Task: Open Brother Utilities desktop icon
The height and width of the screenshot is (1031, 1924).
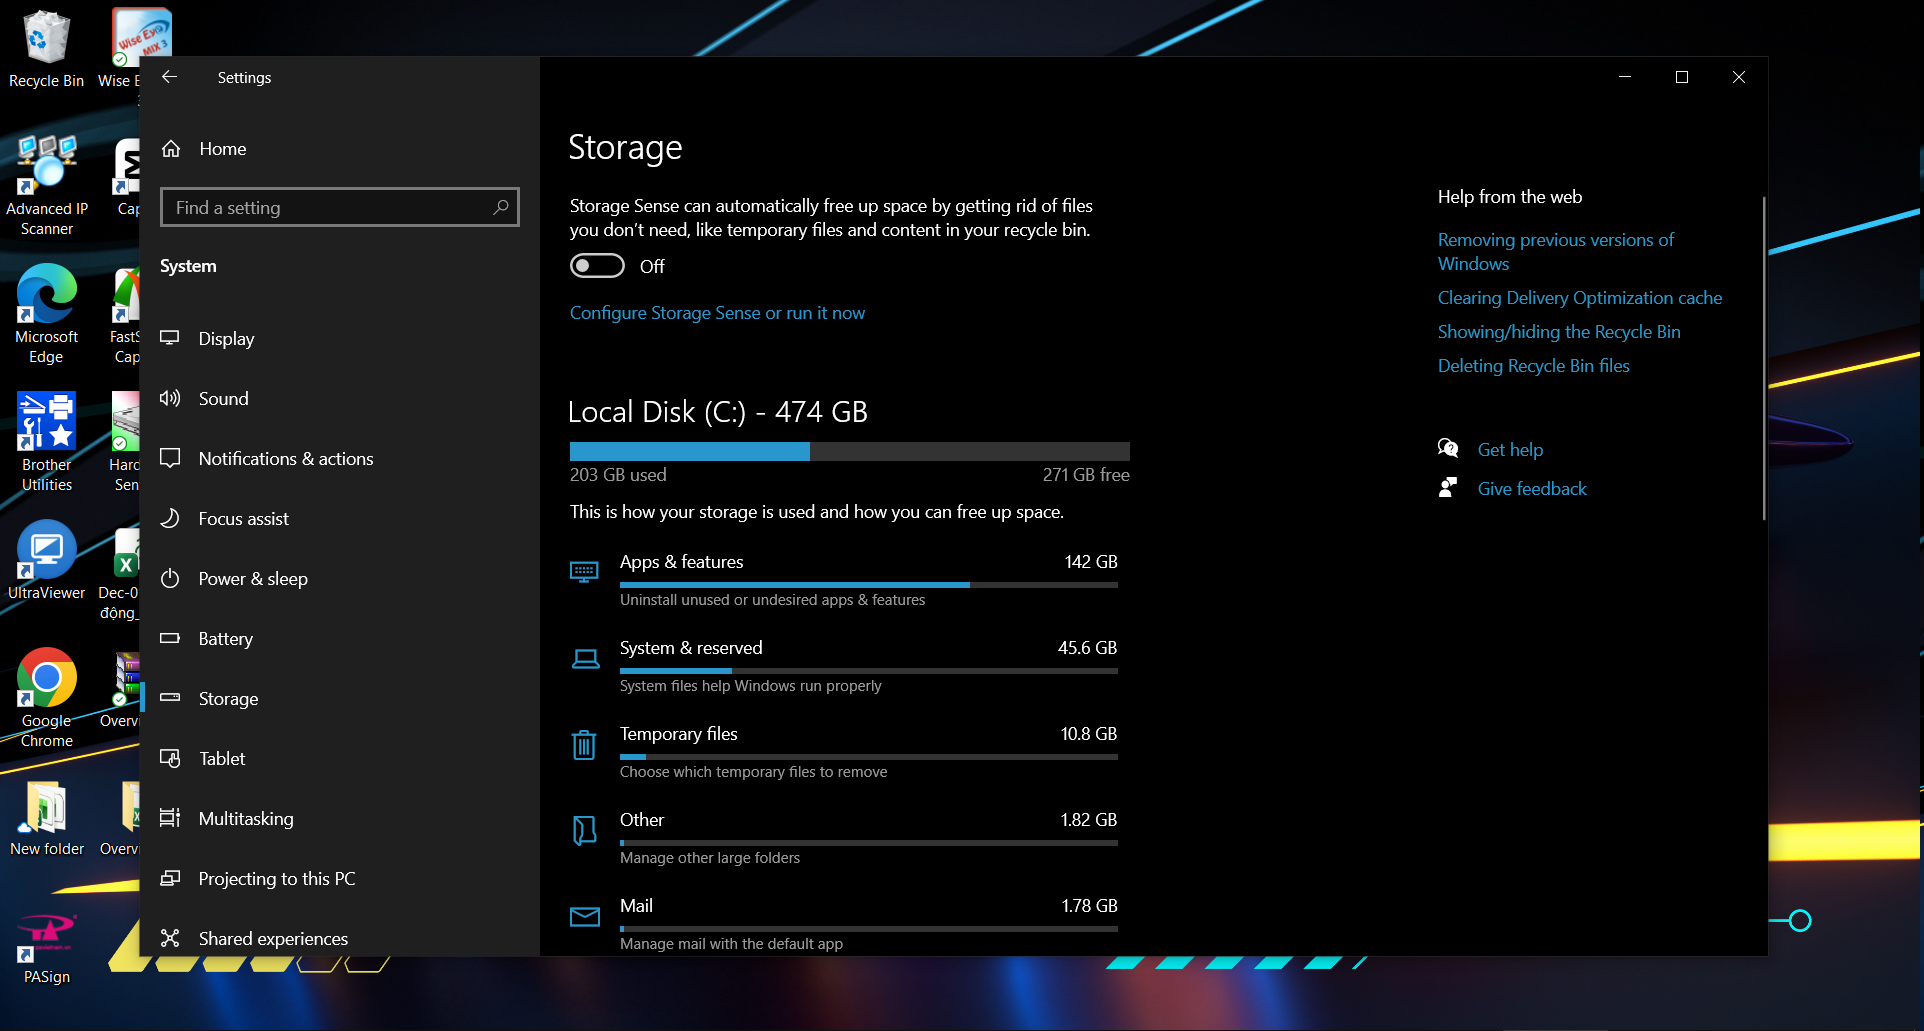Action: (46, 442)
